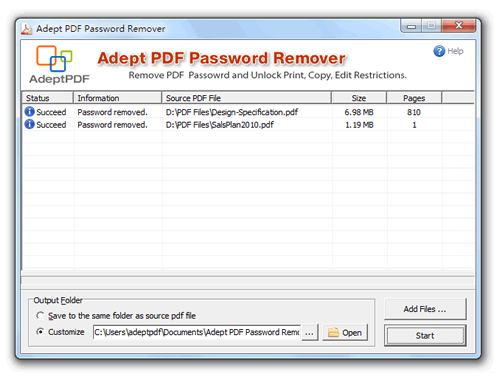This screenshot has width=500, height=377.
Task: Open the browse '...' folder button
Action: (309, 332)
